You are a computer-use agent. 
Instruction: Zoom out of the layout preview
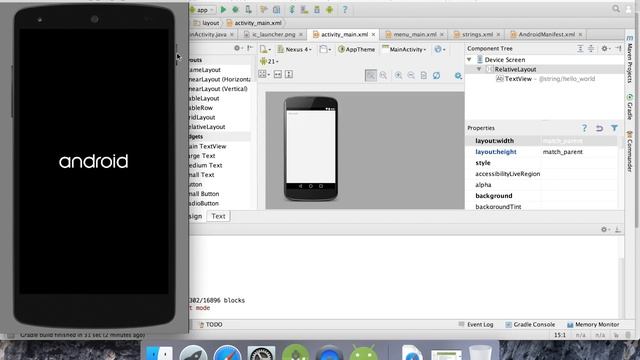click(411, 75)
